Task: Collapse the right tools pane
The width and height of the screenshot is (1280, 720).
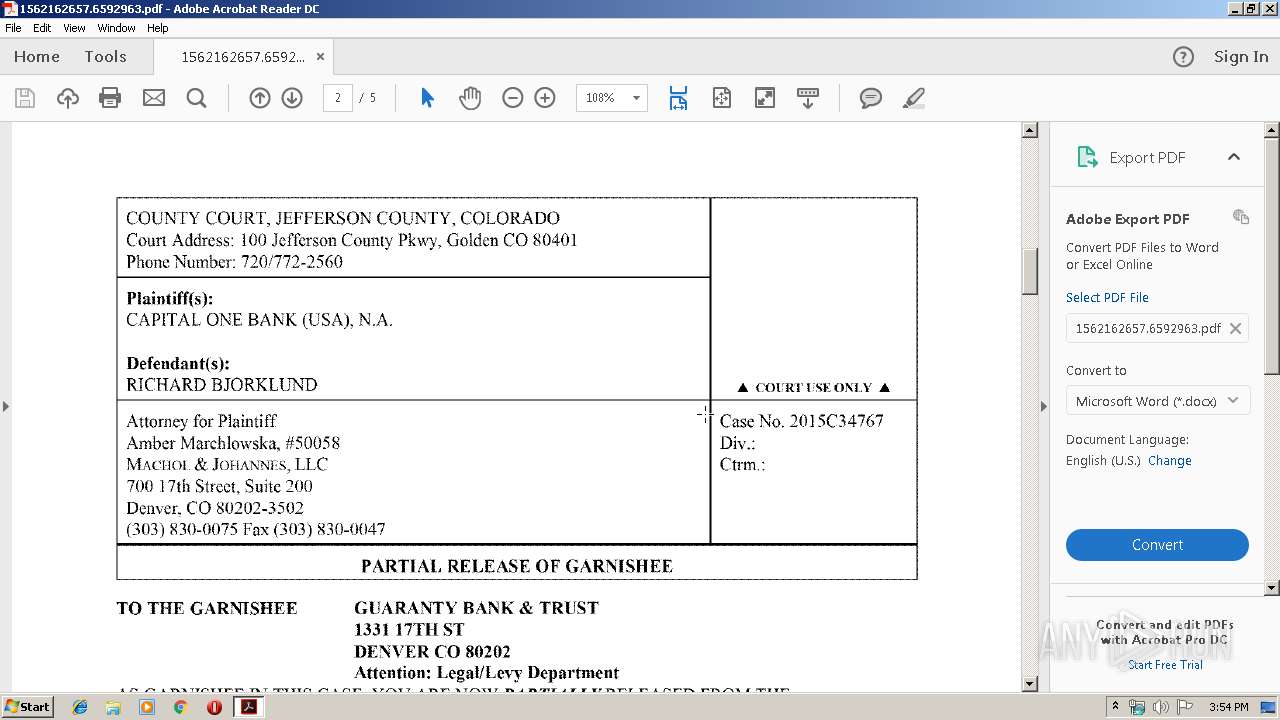Action: tap(1044, 406)
